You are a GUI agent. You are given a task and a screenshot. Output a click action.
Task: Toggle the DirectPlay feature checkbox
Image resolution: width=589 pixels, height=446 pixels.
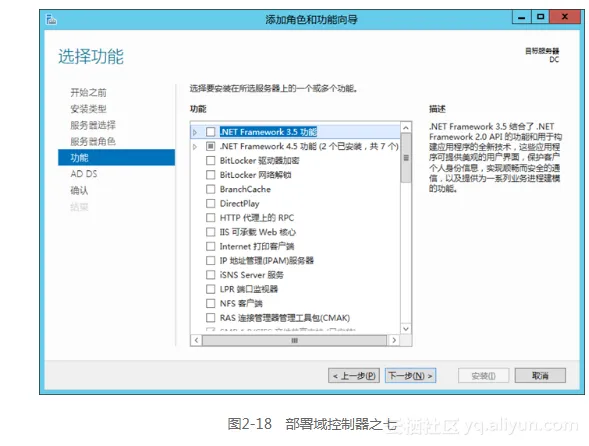[211, 203]
